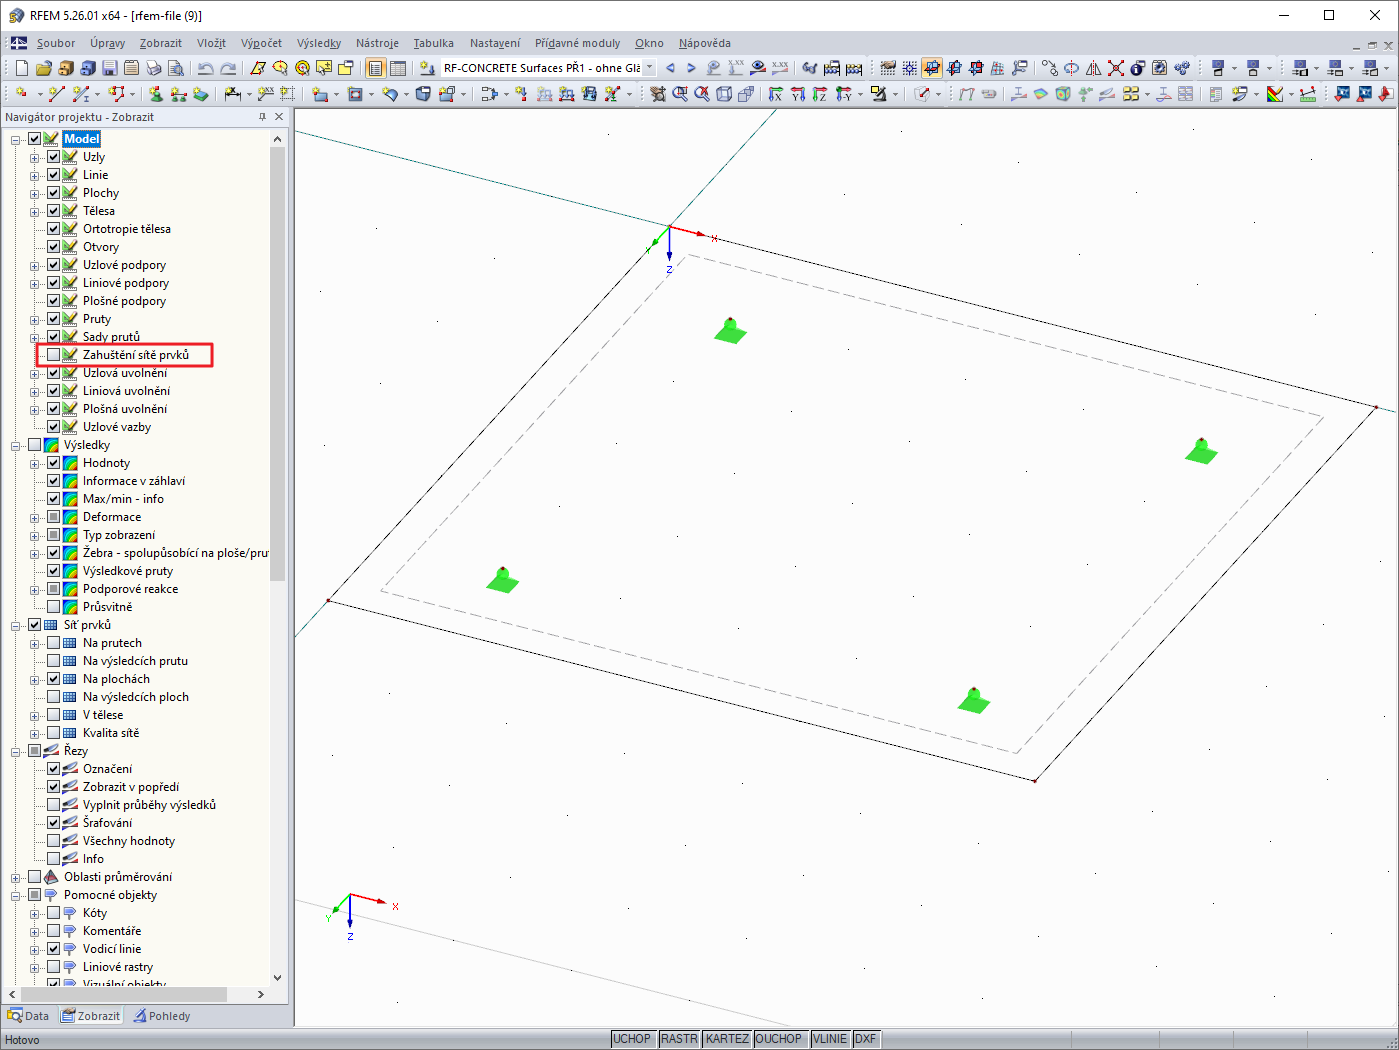Collapse the Řezy tree node
Image resolution: width=1399 pixels, height=1050 pixels.
click(16, 751)
